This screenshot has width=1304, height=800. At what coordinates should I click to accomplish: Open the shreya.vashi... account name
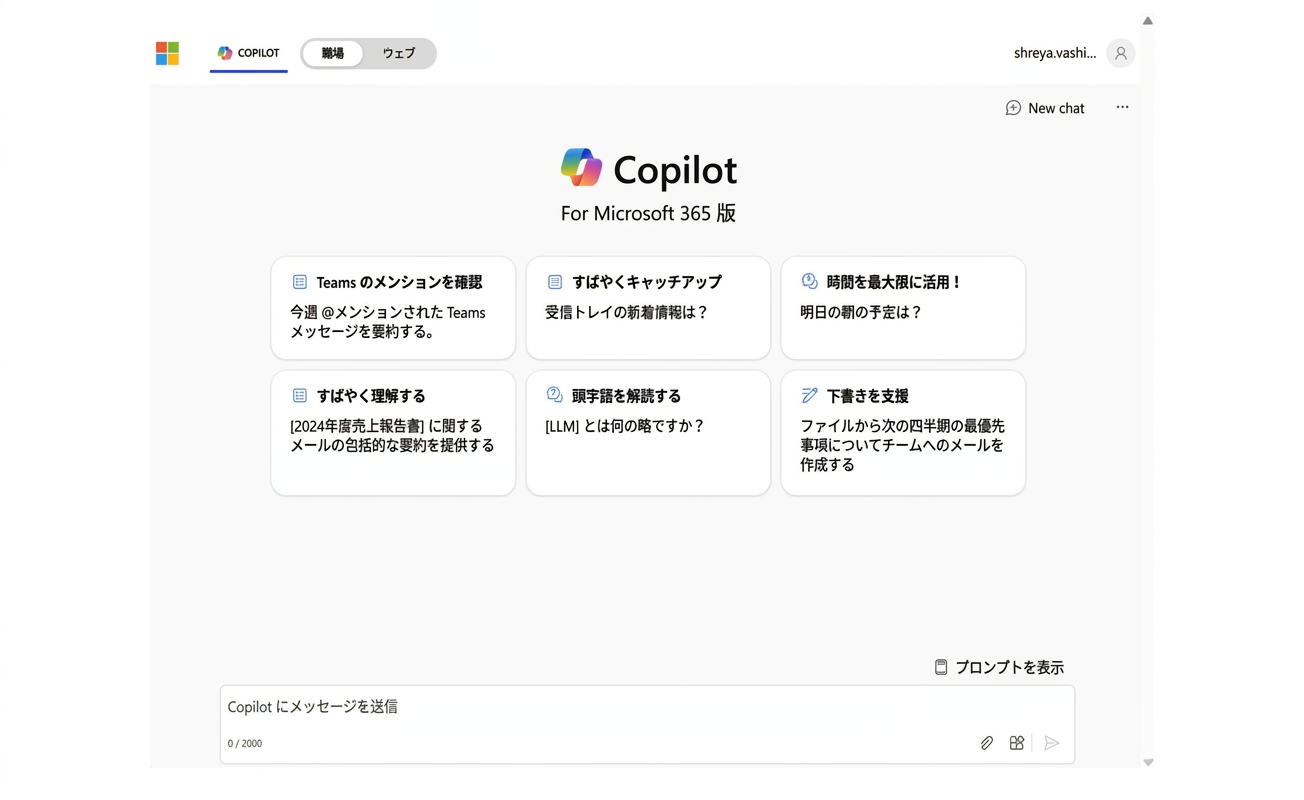coord(1055,53)
